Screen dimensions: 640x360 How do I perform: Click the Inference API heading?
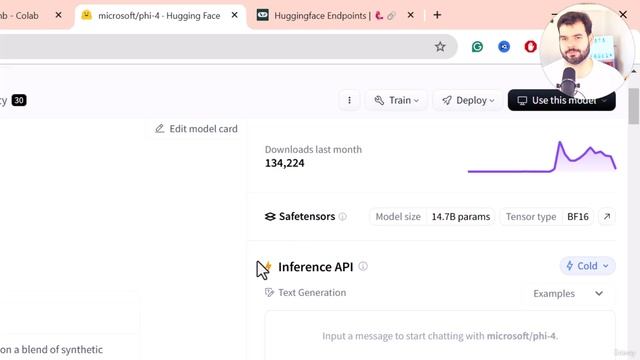click(316, 267)
